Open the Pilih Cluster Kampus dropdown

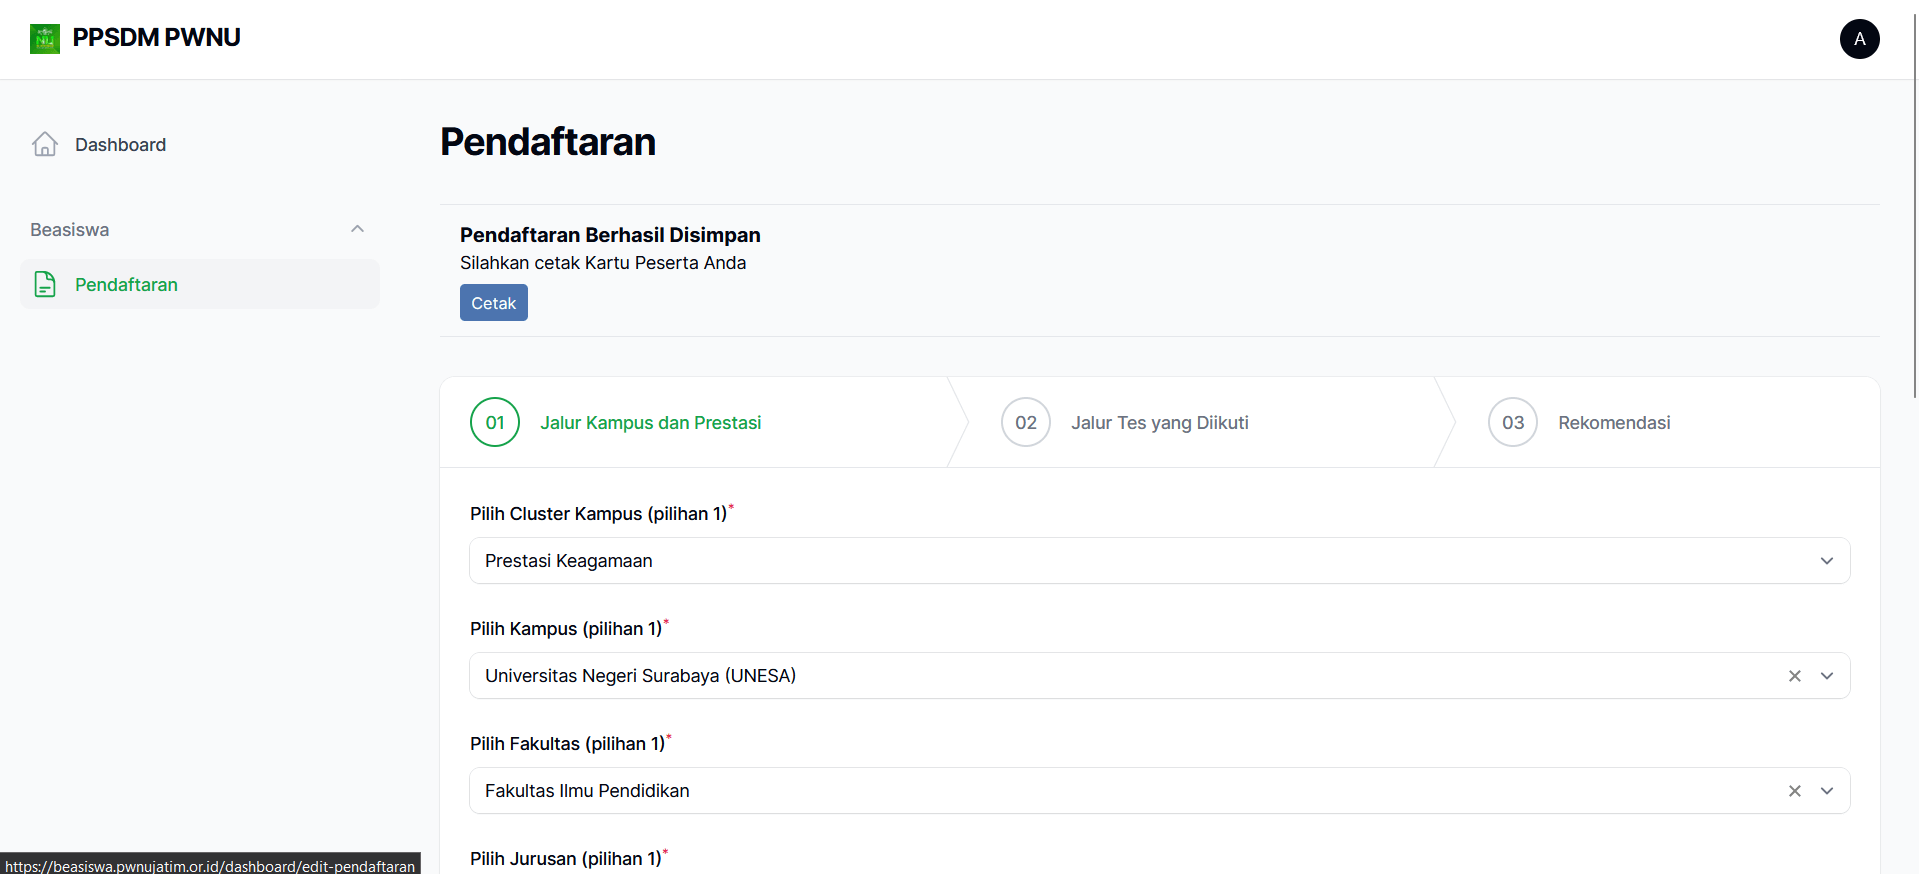[1159, 561]
